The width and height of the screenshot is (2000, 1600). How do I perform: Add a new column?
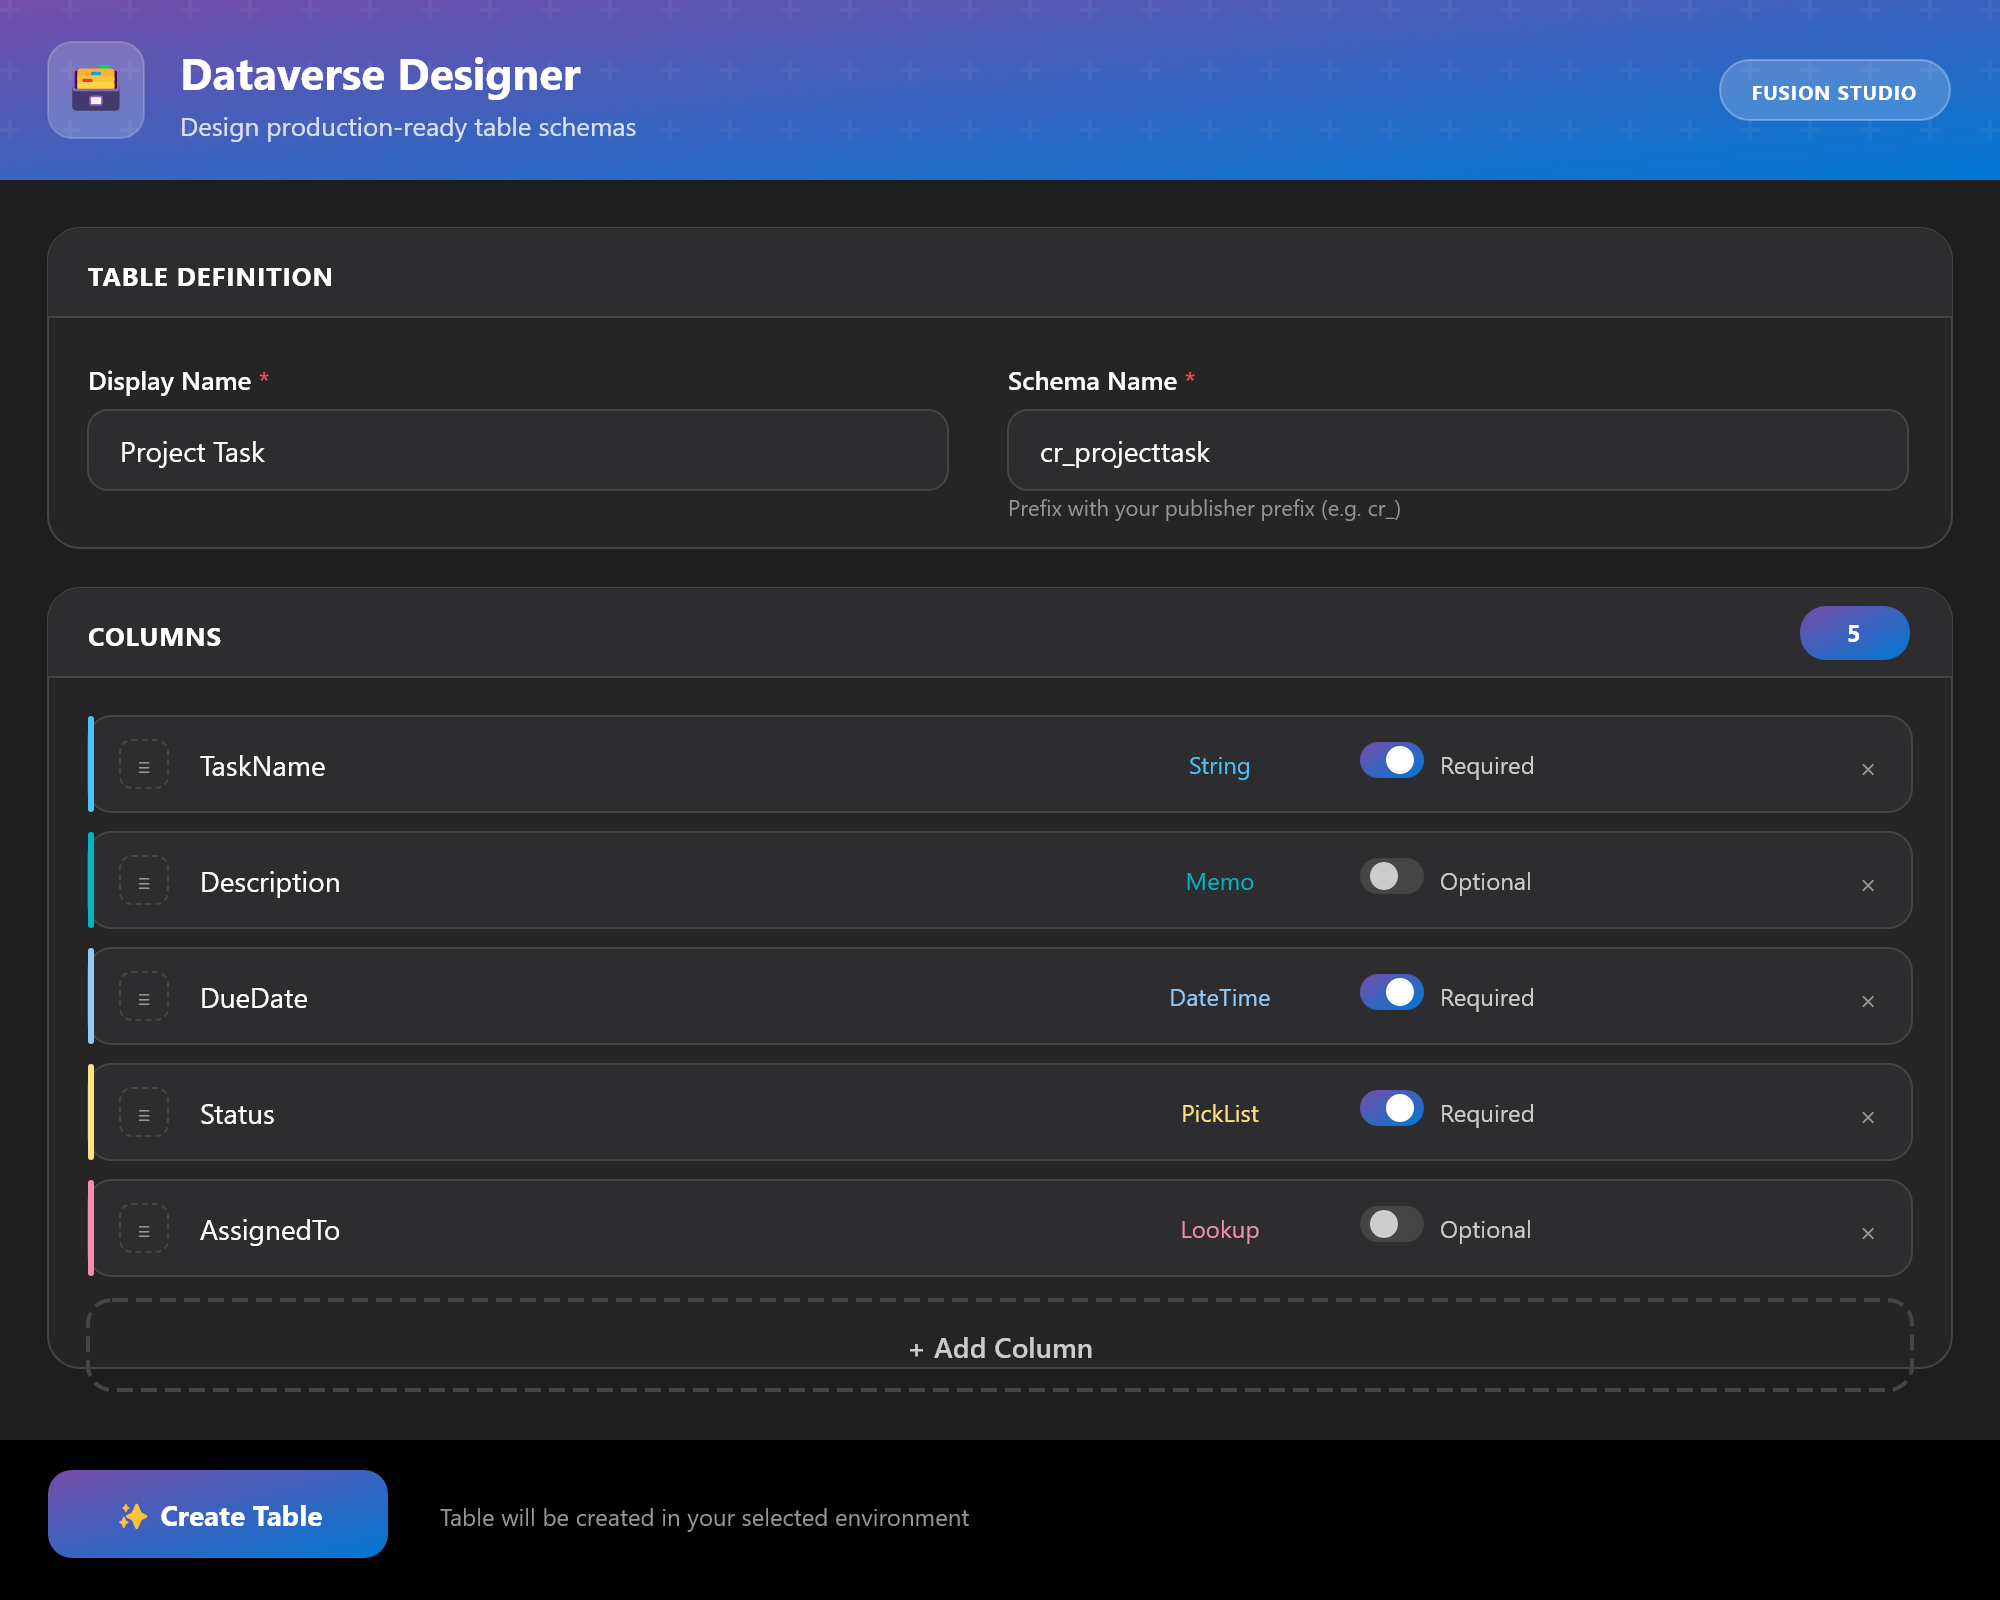coord(999,1348)
